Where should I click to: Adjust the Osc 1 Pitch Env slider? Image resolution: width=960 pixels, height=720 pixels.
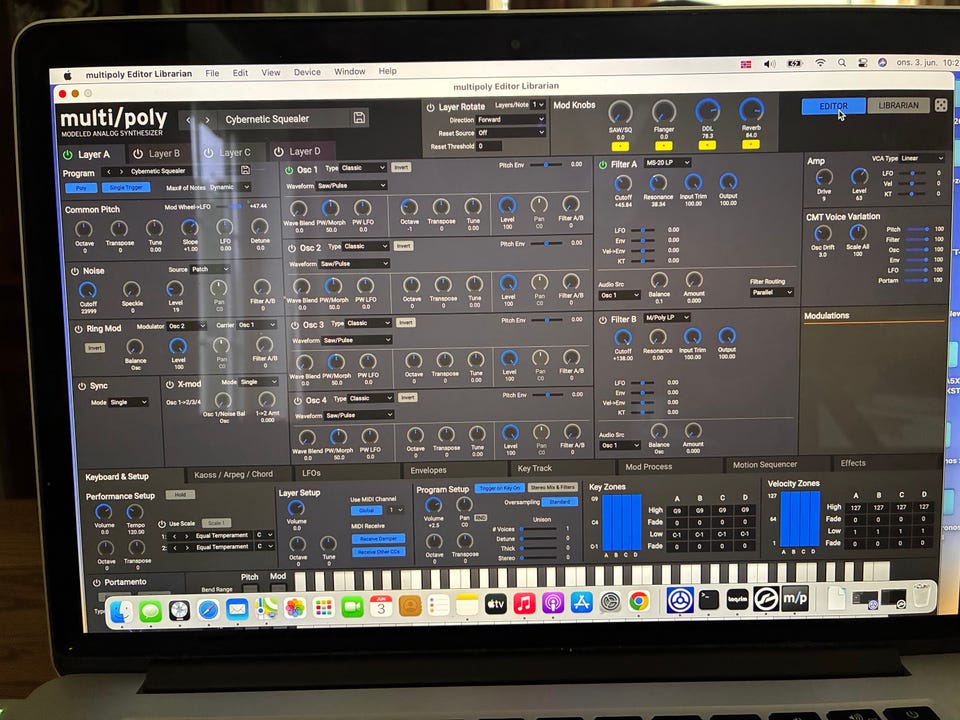[548, 165]
